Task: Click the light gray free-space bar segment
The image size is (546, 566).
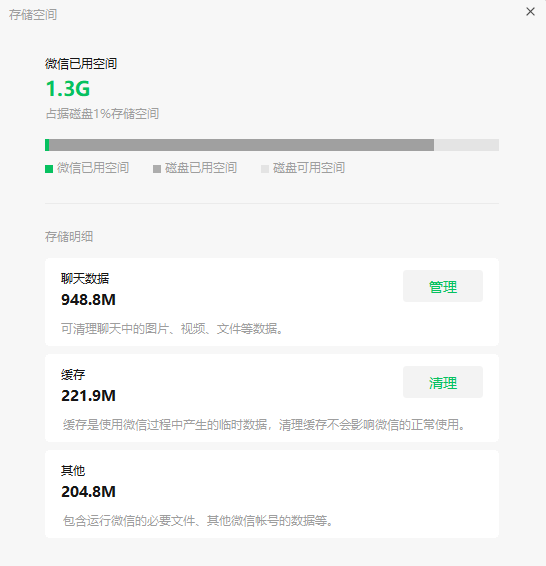Action: [467, 145]
